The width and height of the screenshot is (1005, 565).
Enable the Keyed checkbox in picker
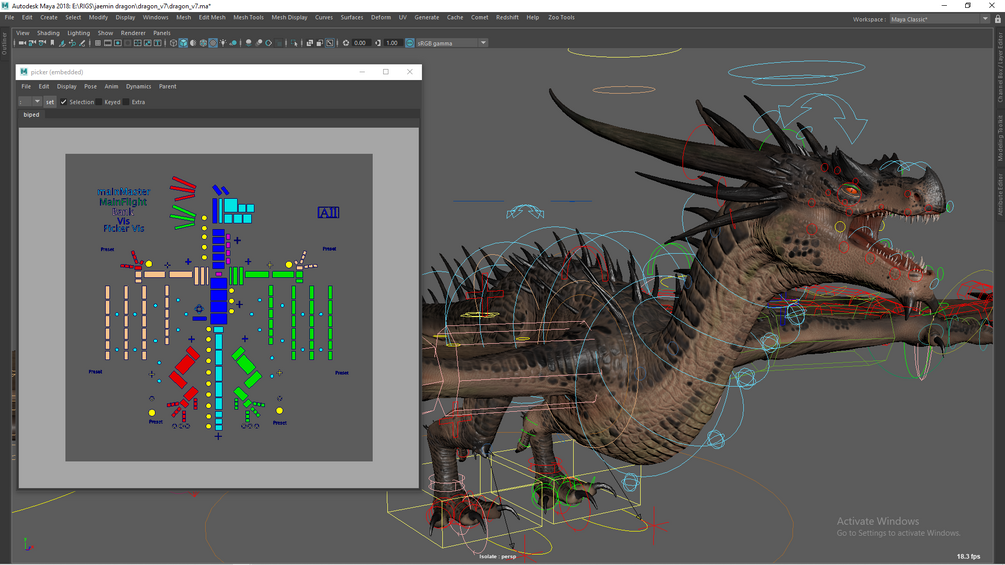[x=100, y=102]
